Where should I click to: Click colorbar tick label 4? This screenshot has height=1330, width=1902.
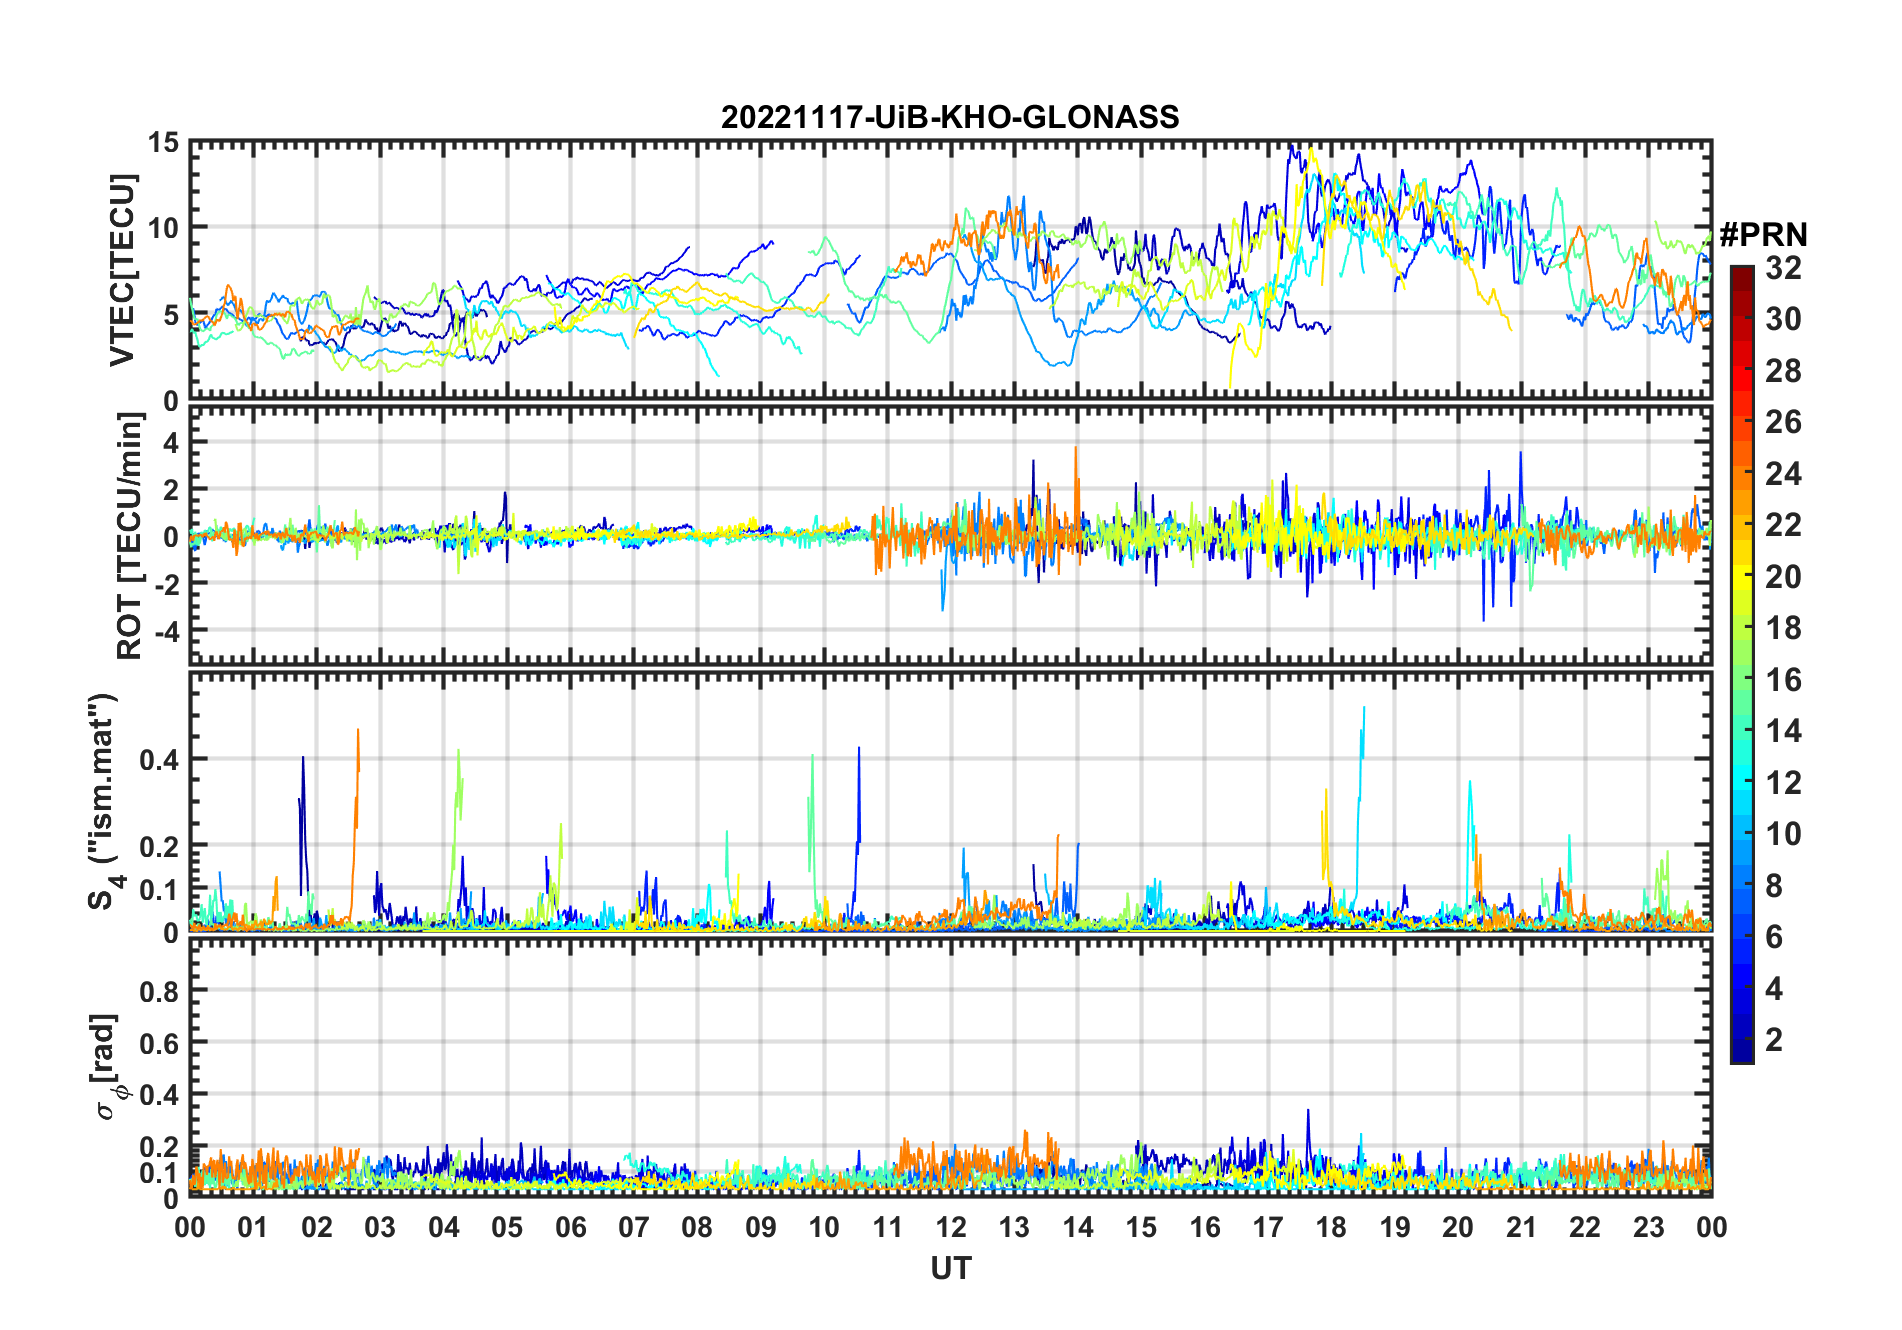[1774, 989]
